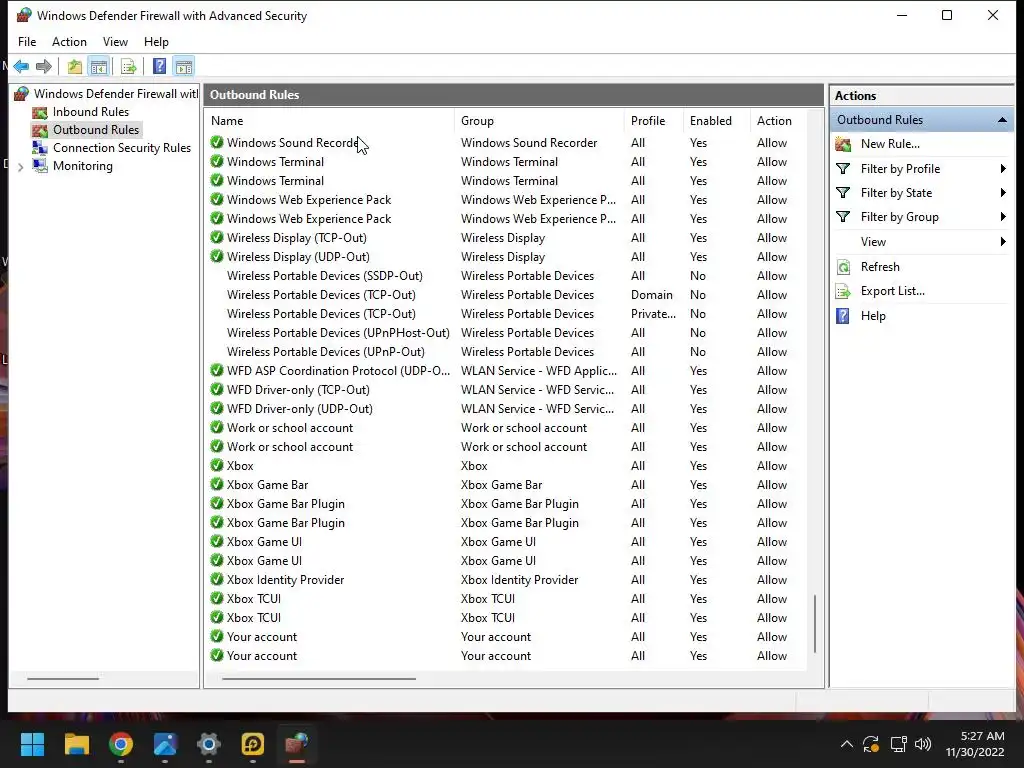Viewport: 1024px width, 768px height.
Task: Click the Forward arrow toolbar icon
Action: pos(44,66)
